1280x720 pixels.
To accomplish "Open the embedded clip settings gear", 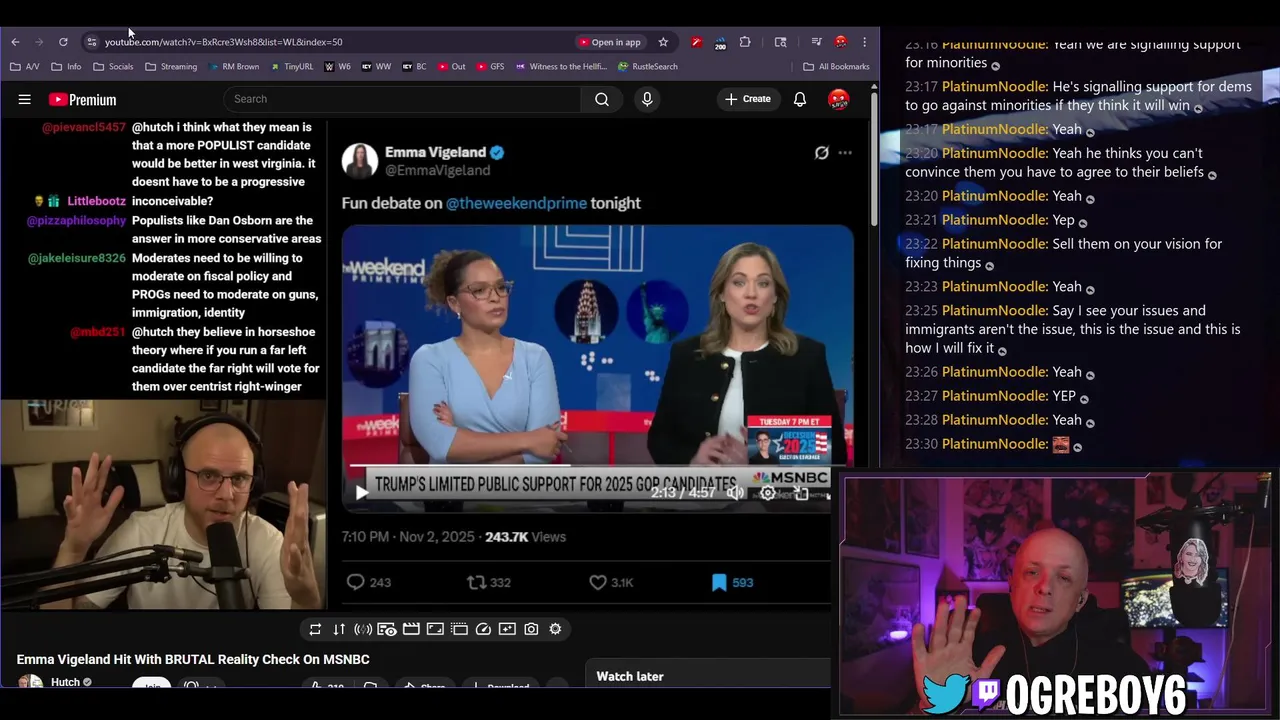I will (x=768, y=492).
